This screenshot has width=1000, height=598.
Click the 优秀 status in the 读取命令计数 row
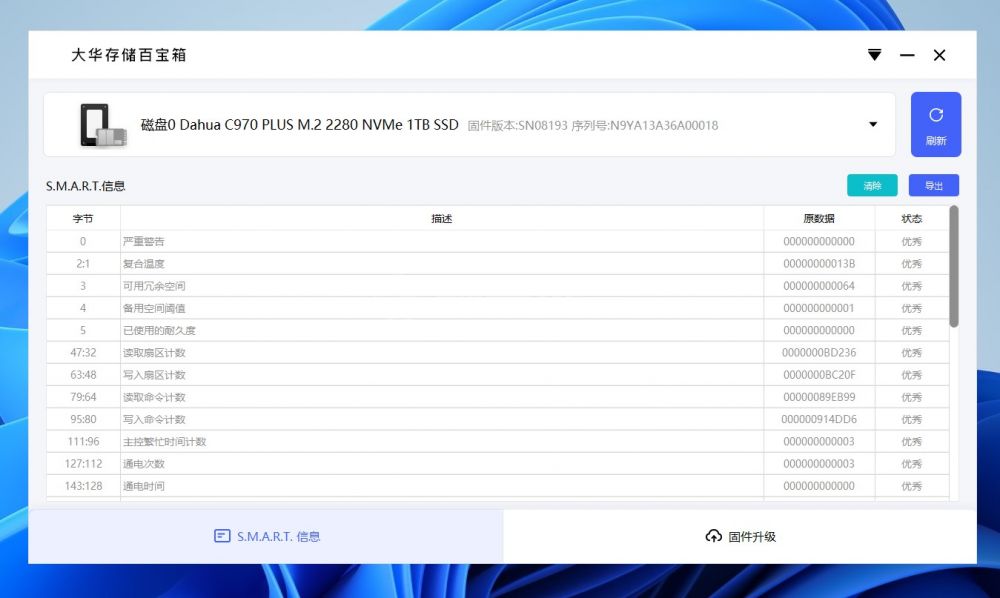coord(911,397)
